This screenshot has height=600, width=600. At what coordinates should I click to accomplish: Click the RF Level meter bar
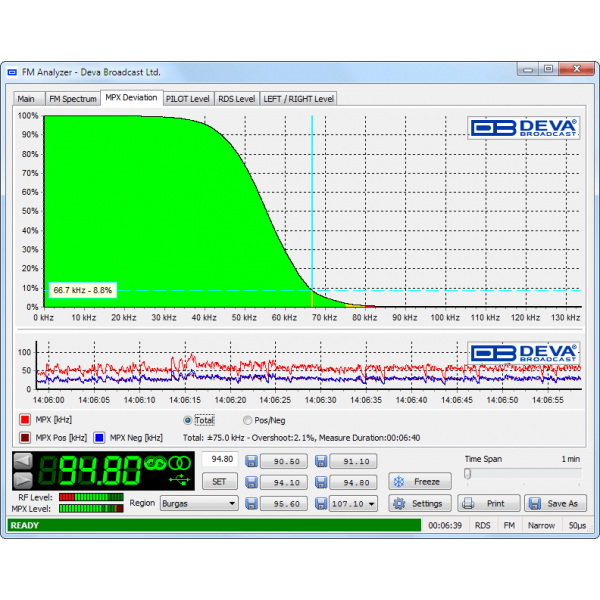[91, 497]
